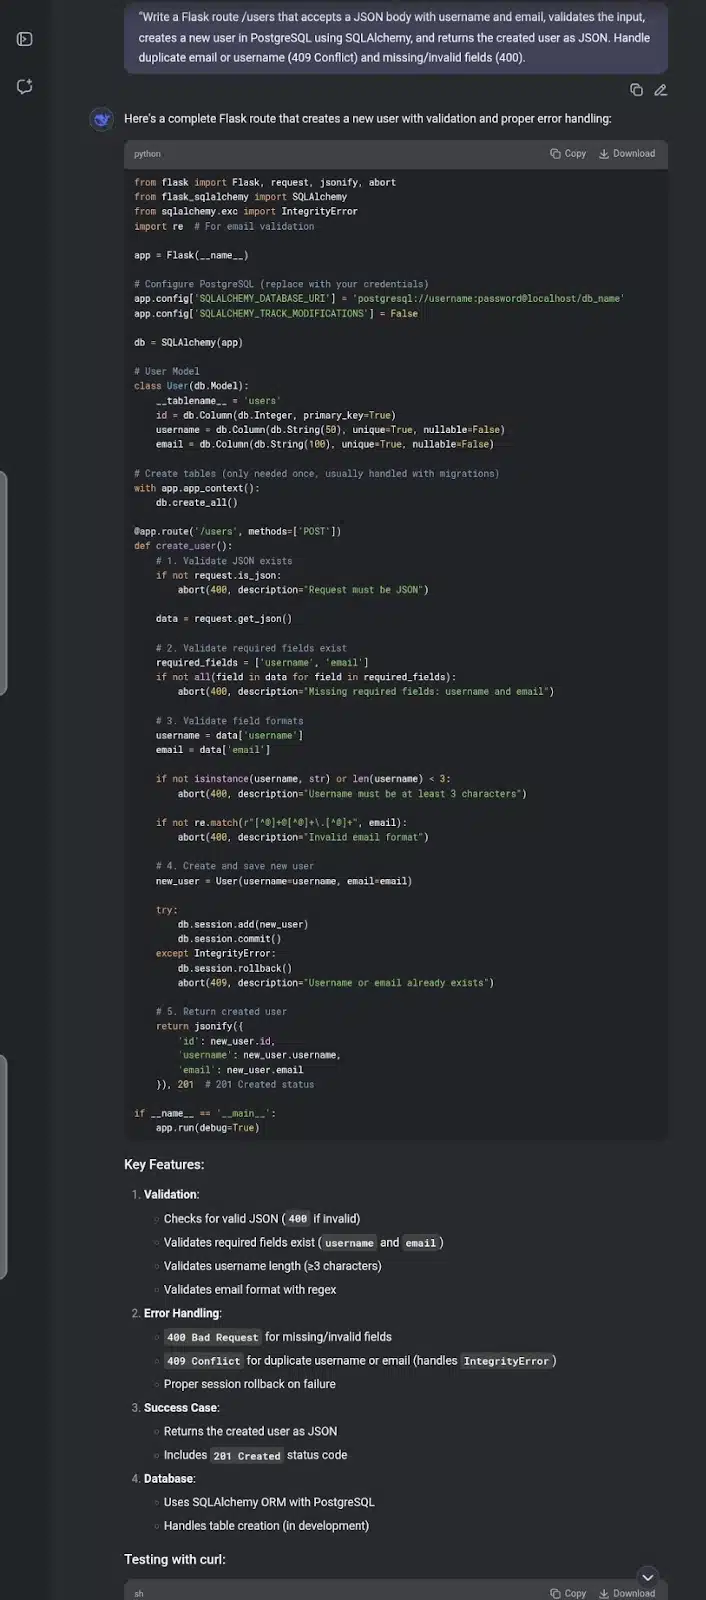Viewport: 706px width, 1600px height.
Task: Click code line 'import re # For email validation'
Action: (x=224, y=226)
